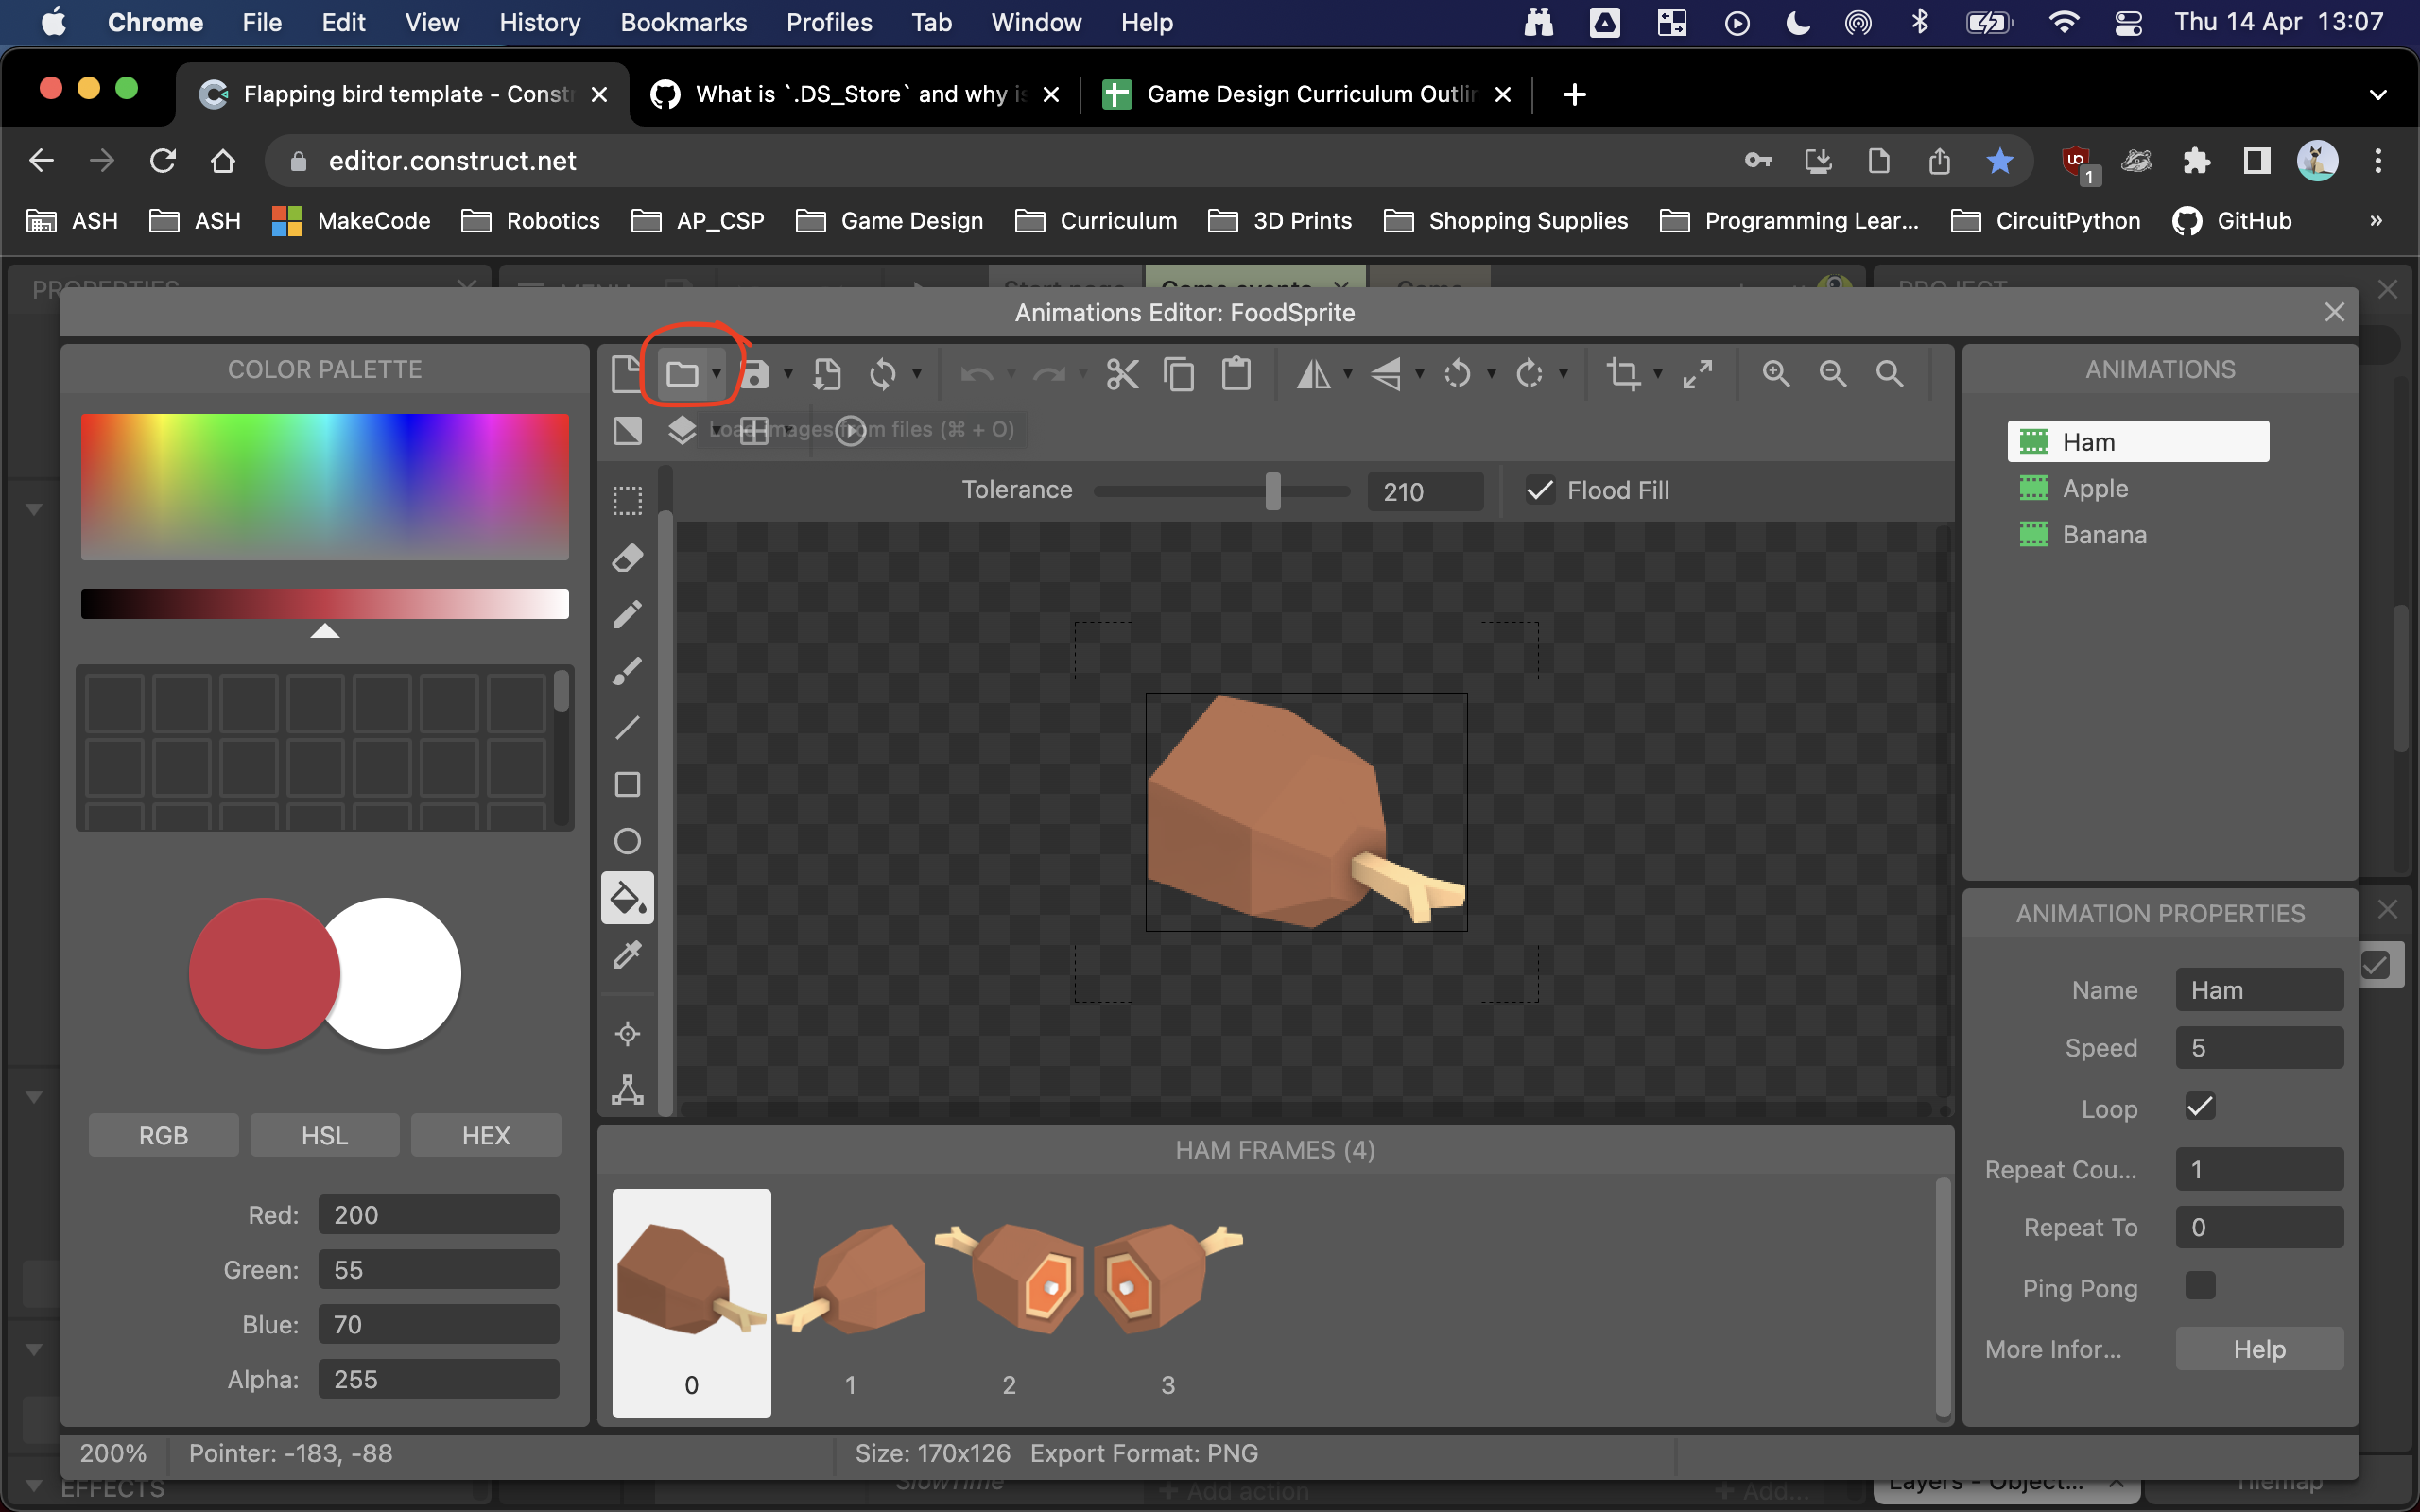The image size is (2420, 1512).
Task: Click the RGB color mode button
Action: click(164, 1135)
